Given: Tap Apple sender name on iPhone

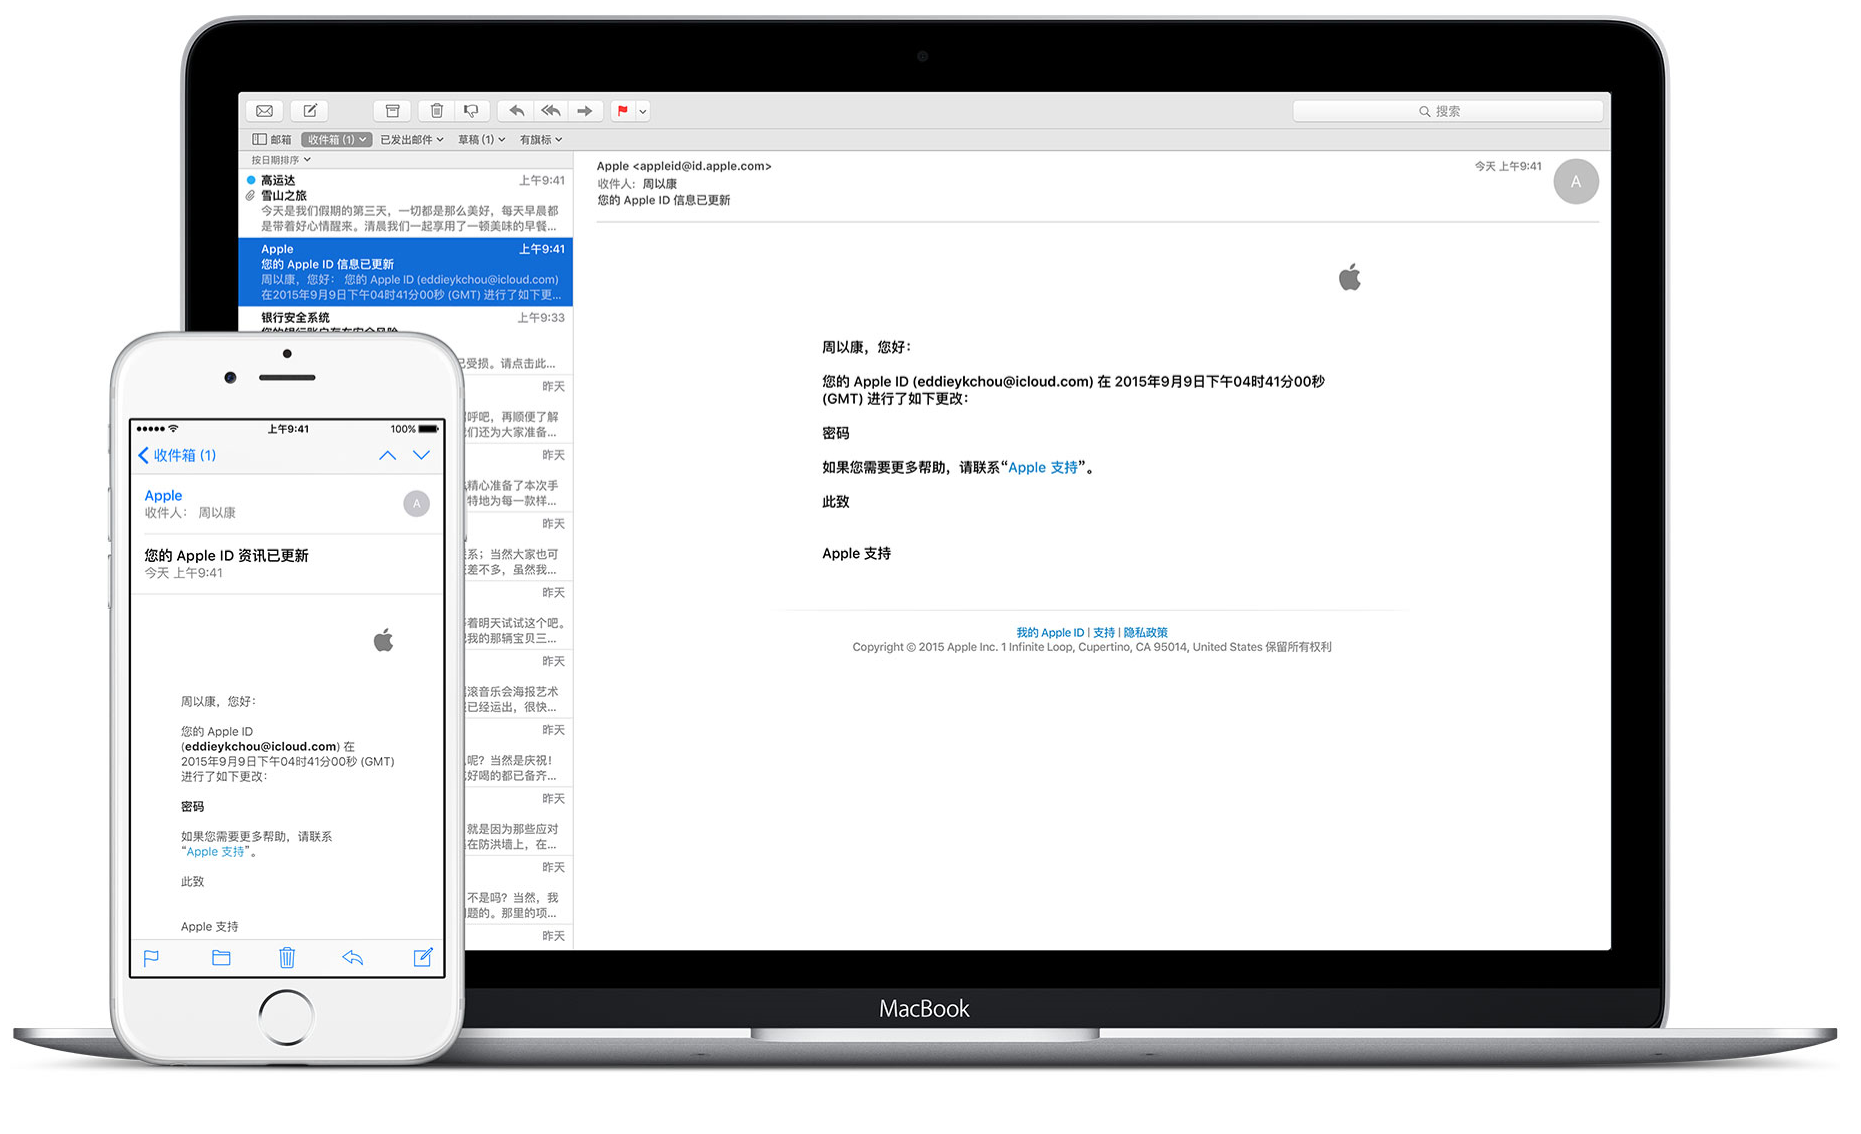Looking at the screenshot, I should 163,496.
